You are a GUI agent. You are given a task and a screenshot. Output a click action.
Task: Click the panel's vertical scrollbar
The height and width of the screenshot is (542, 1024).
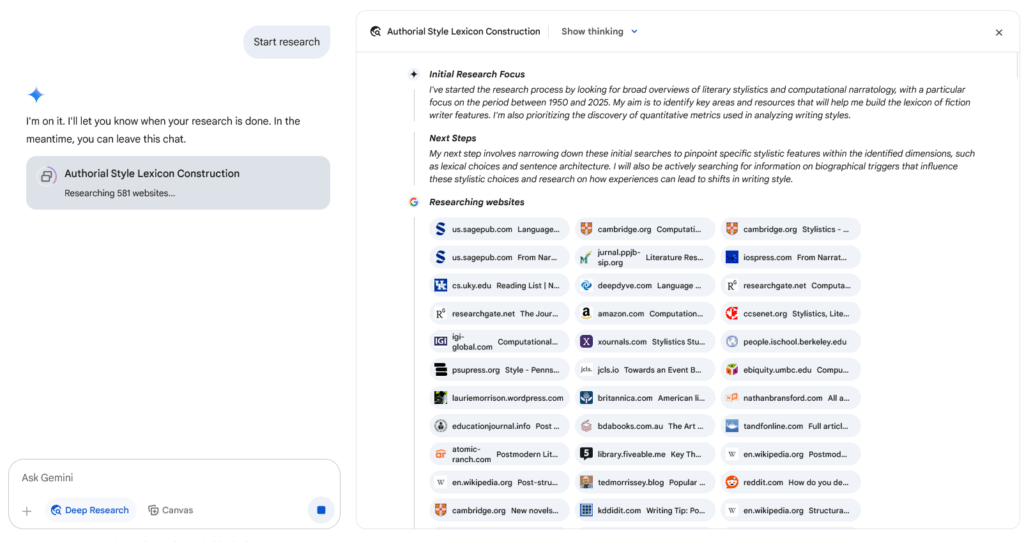(x=1016, y=65)
